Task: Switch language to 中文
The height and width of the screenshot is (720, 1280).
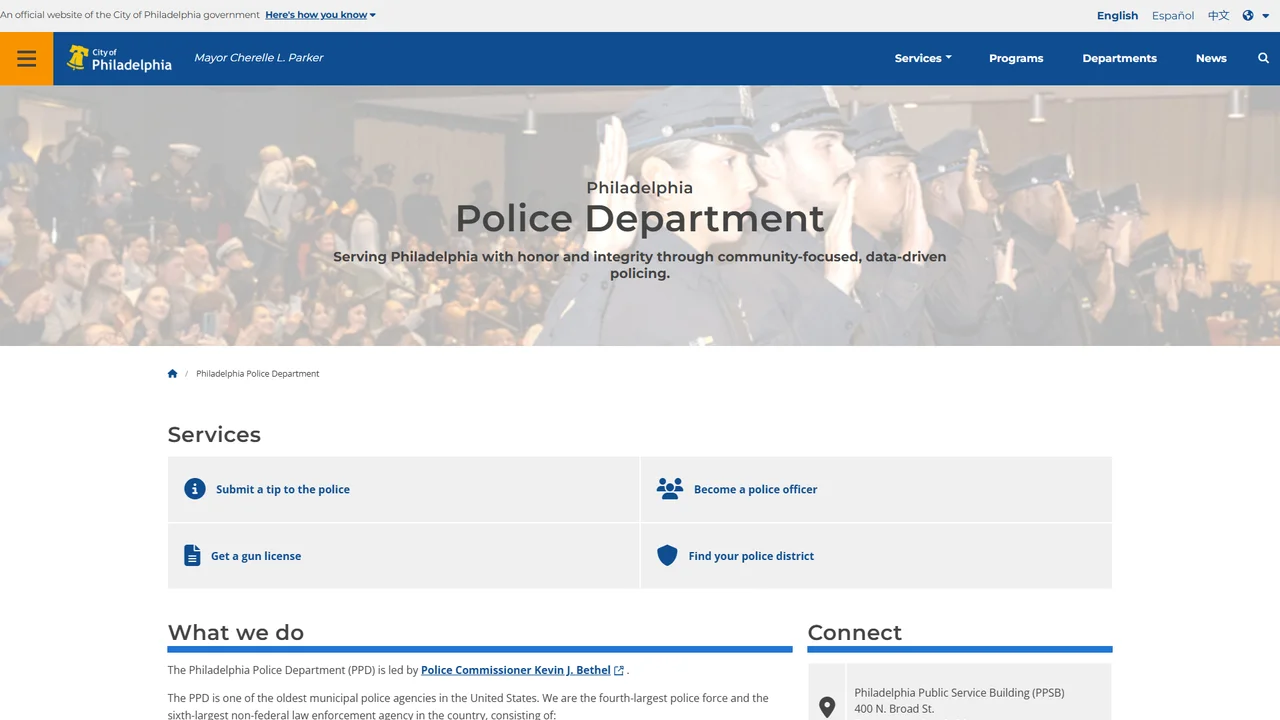Action: (1218, 16)
